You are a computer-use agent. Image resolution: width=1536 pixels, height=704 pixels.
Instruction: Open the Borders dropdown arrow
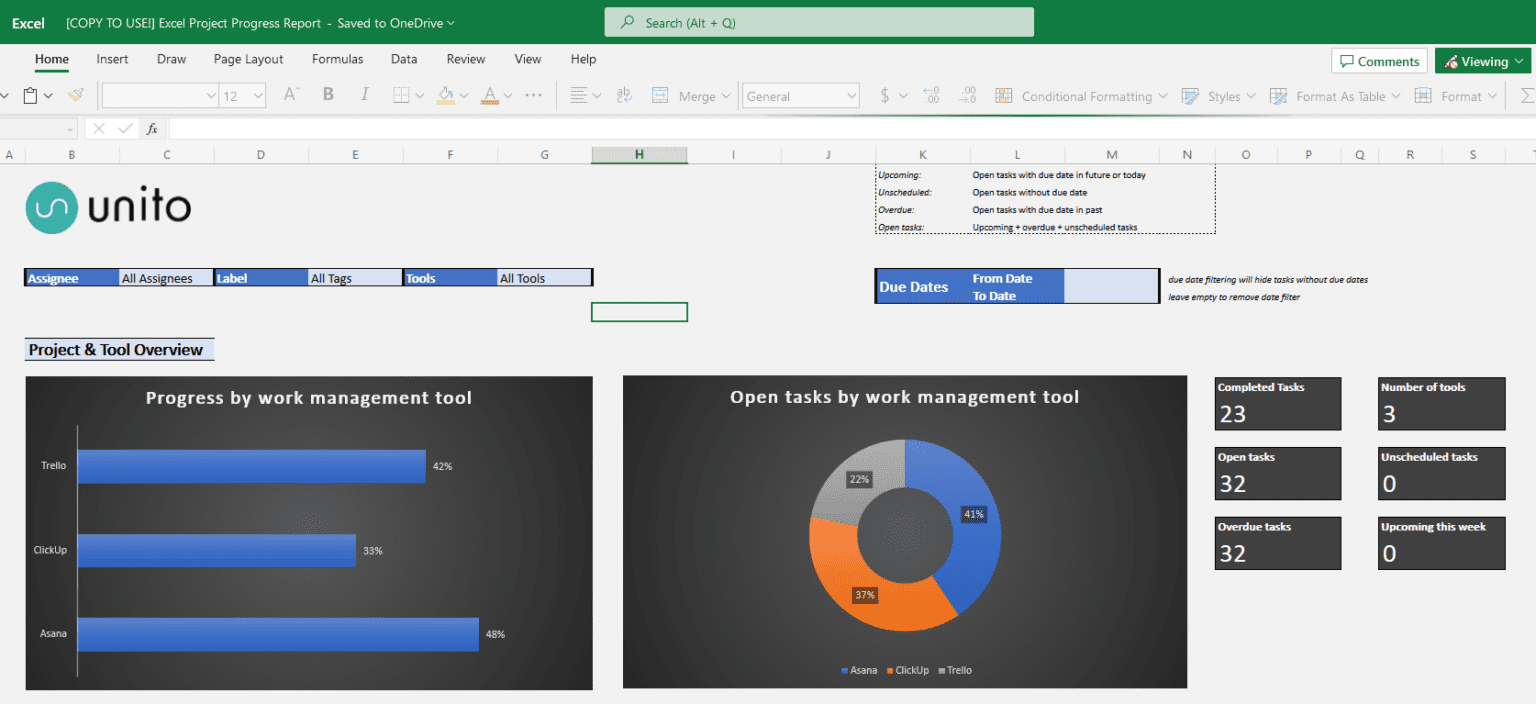(x=420, y=95)
